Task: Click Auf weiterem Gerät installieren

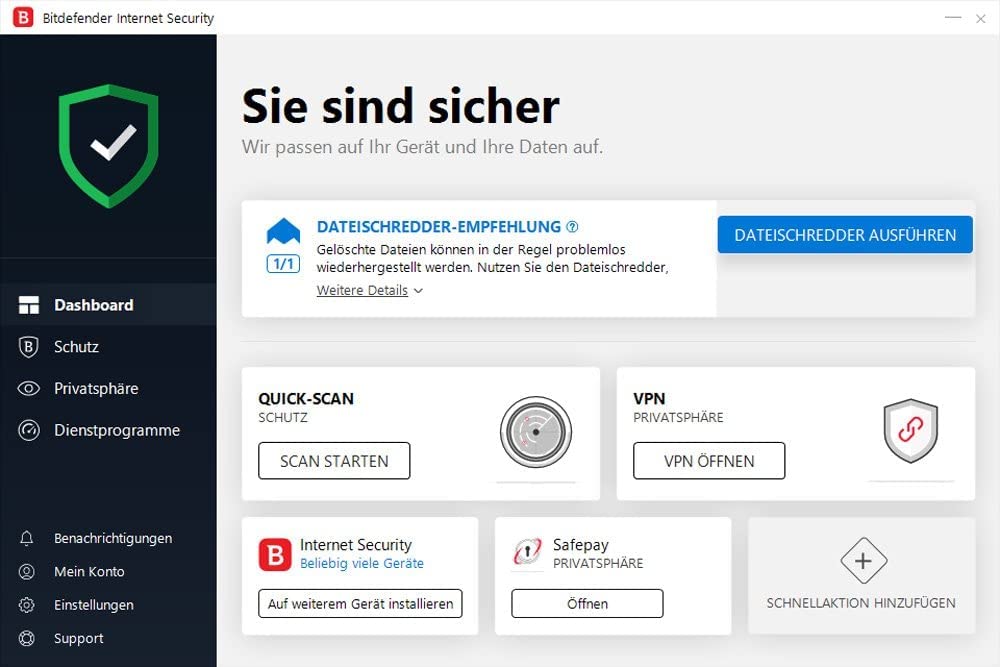Action: (360, 604)
